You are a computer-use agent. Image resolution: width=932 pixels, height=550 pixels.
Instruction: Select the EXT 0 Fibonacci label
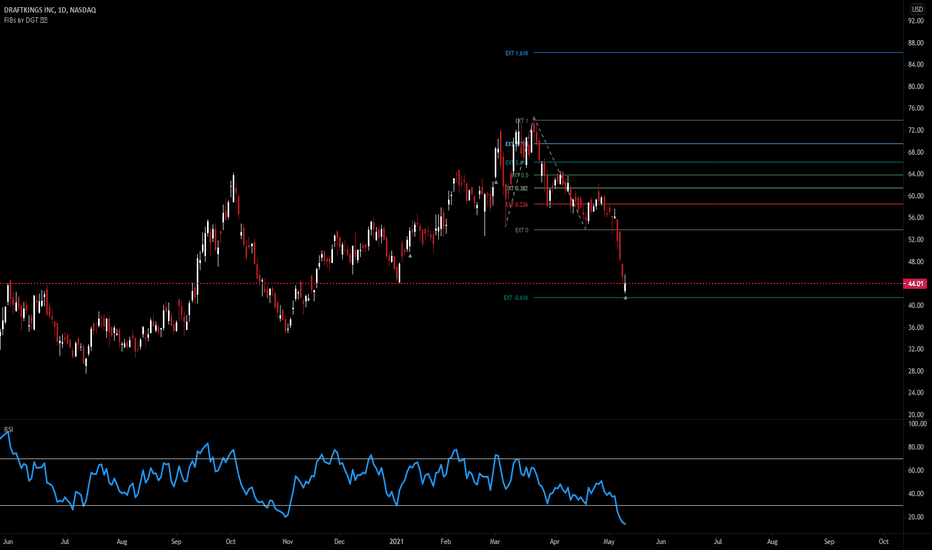[x=521, y=230]
